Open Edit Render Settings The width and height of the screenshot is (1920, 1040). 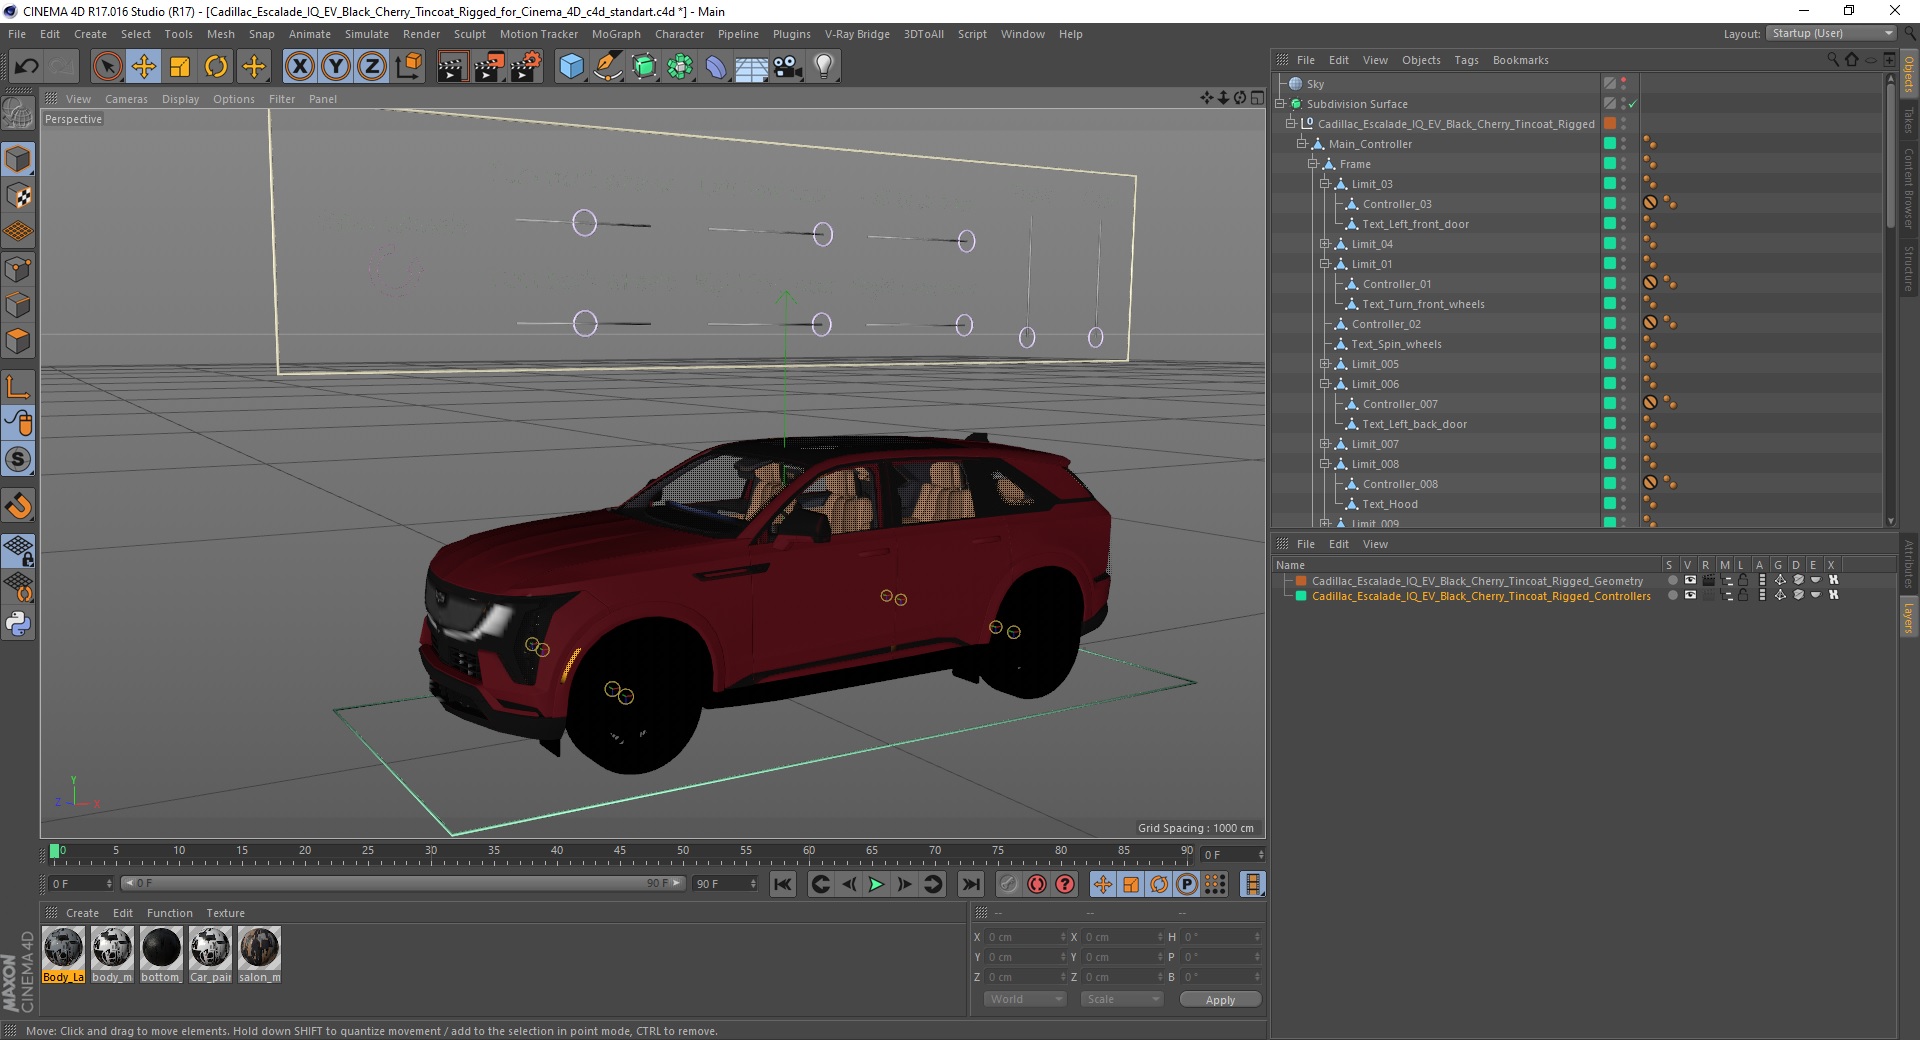[x=526, y=67]
